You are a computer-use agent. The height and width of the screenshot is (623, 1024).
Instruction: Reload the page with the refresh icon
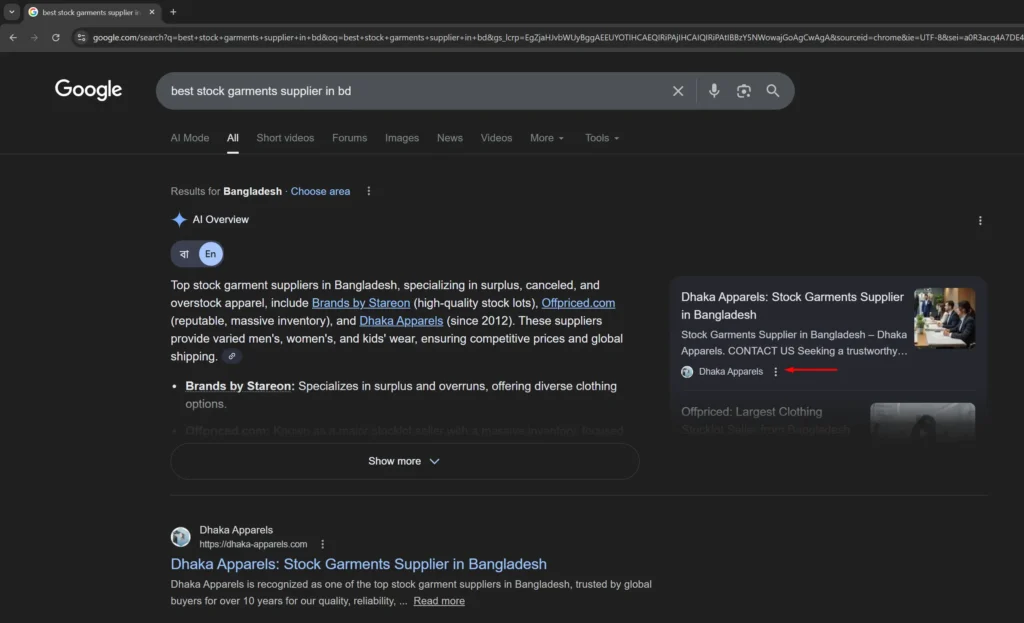[56, 36]
